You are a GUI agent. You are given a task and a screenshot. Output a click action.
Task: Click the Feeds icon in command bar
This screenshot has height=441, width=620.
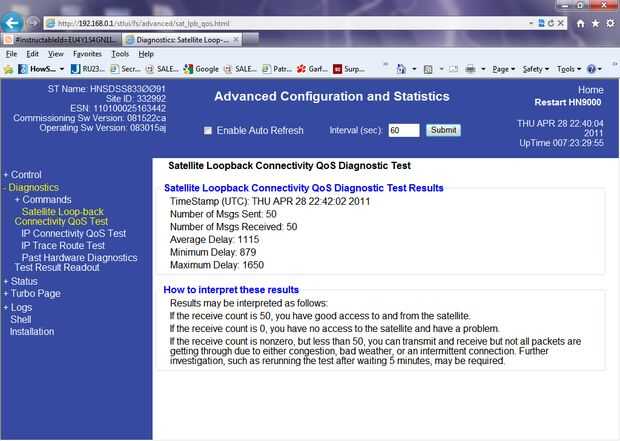tap(428, 70)
